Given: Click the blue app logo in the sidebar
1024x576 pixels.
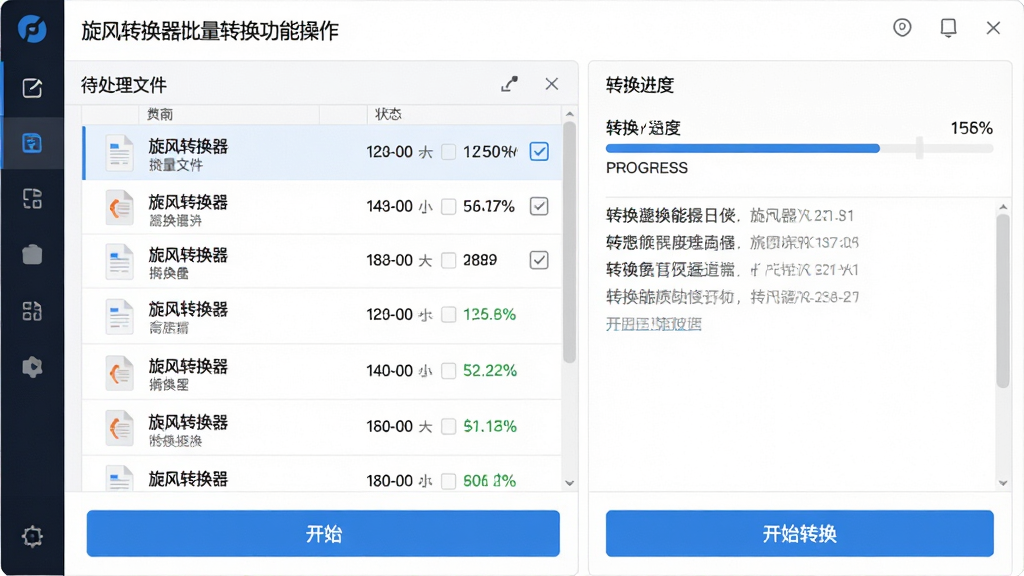Looking at the screenshot, I should coord(32,28).
